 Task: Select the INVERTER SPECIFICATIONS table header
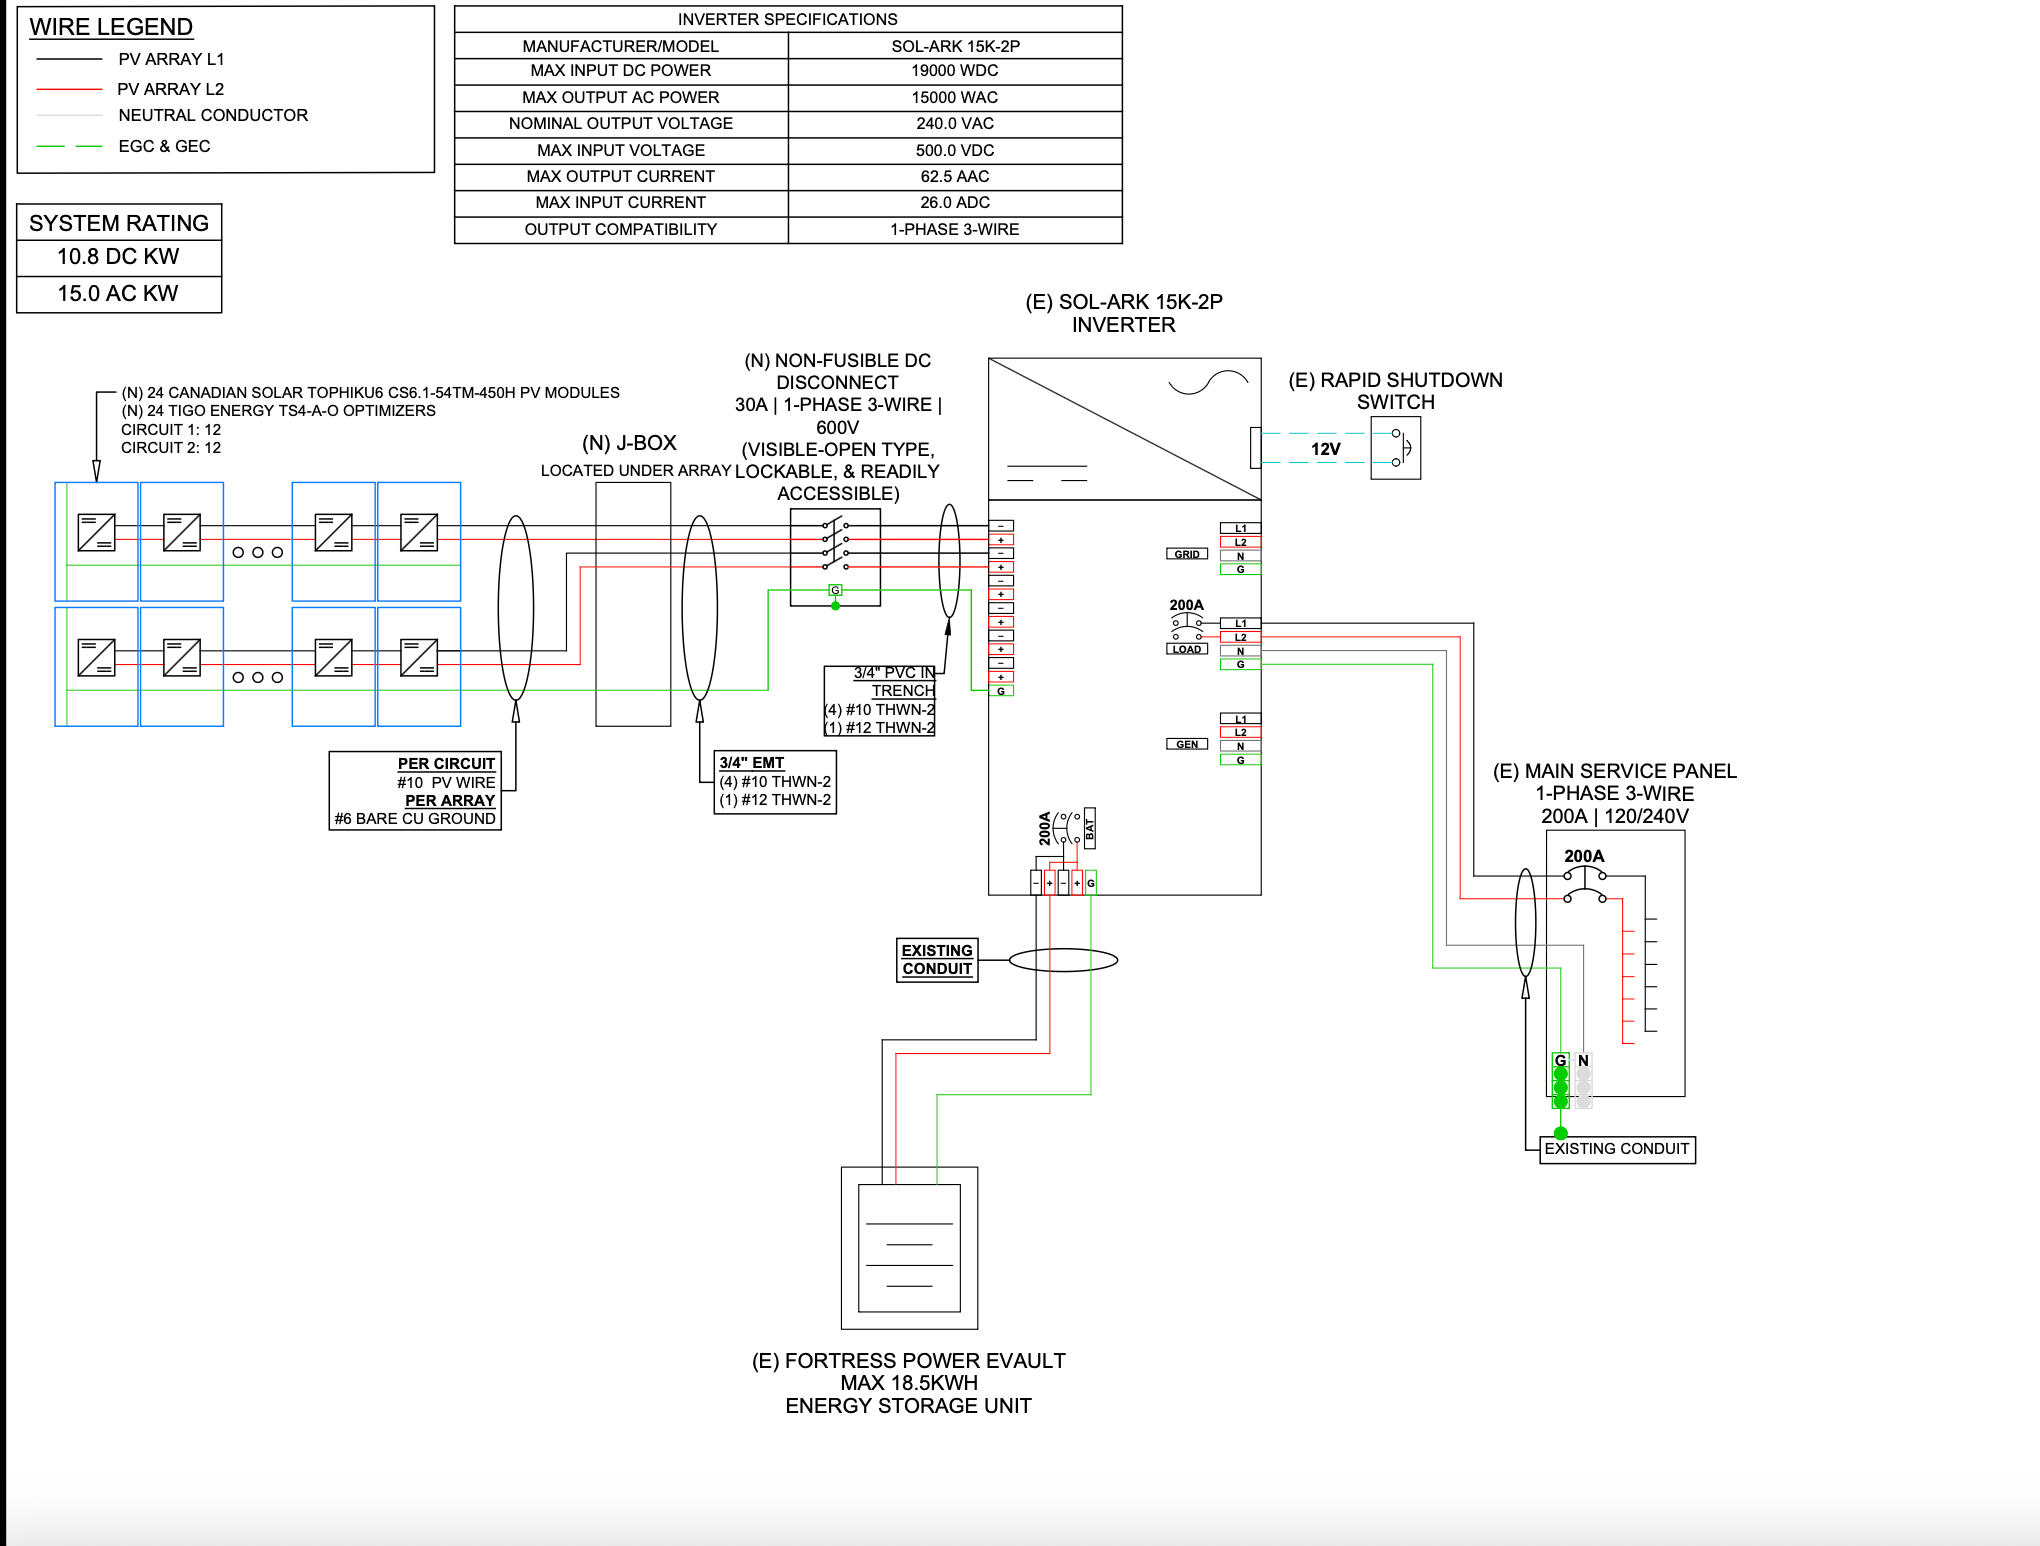788,18
